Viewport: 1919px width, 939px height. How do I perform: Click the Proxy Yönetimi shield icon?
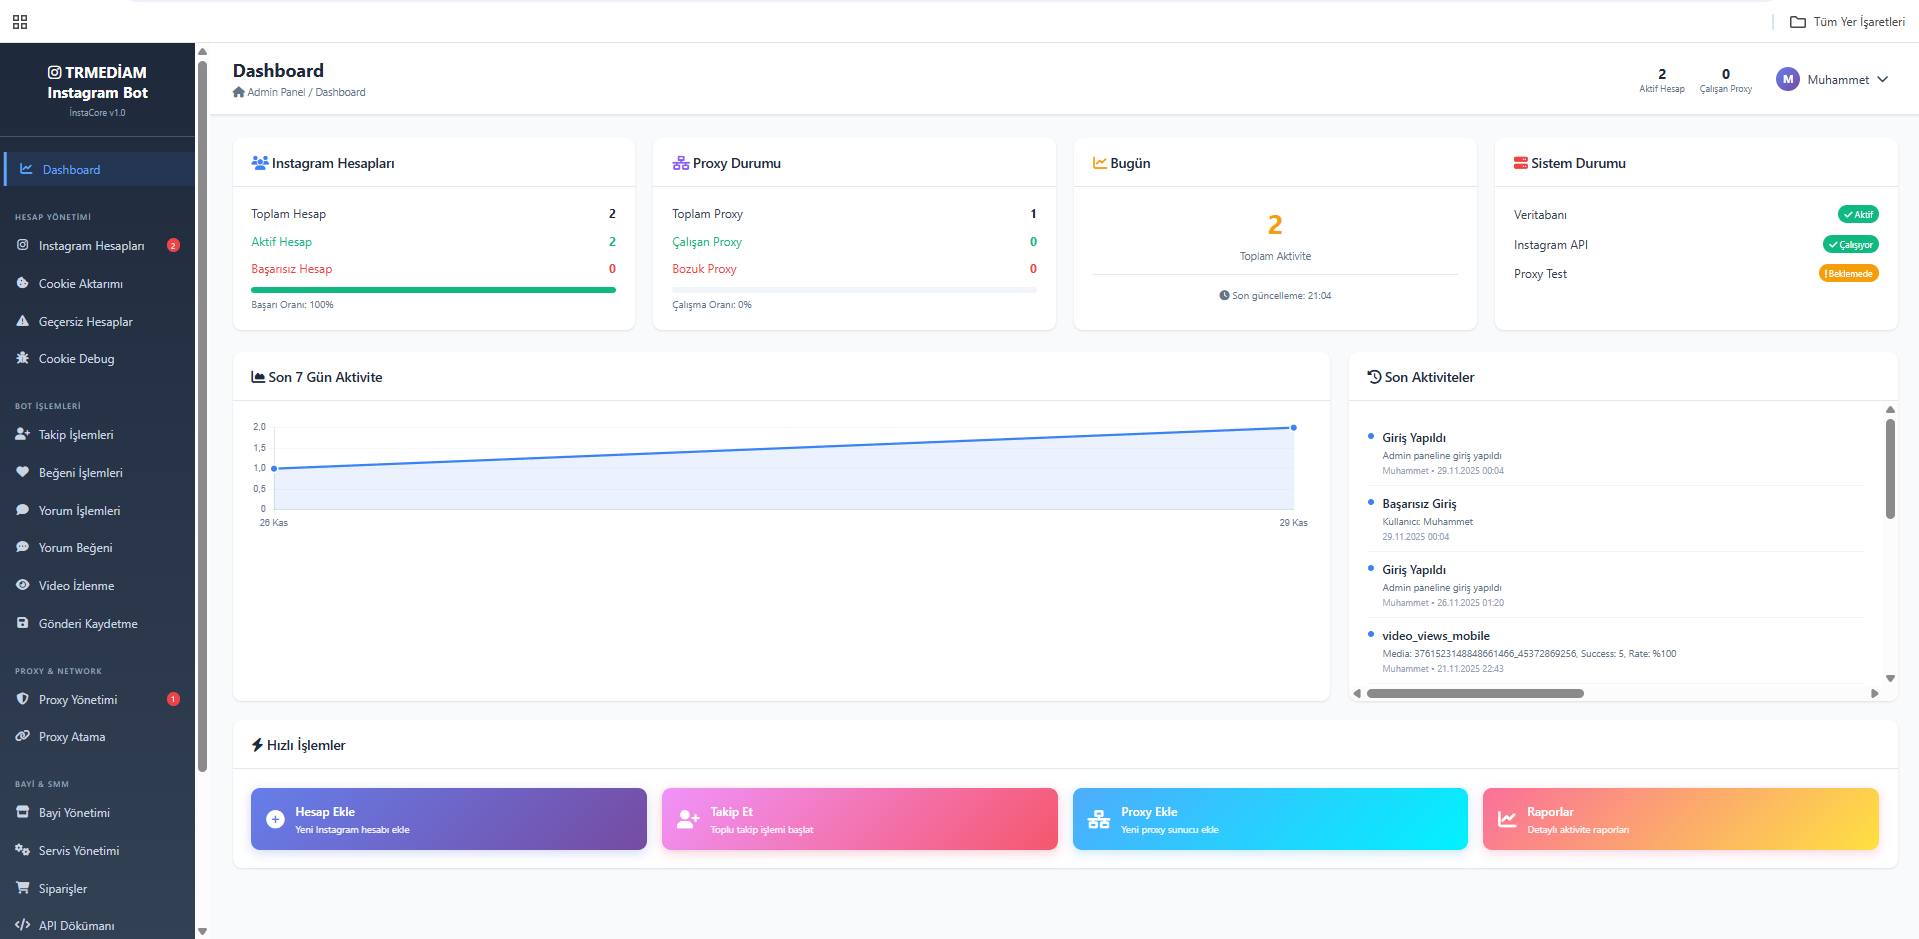(x=22, y=699)
